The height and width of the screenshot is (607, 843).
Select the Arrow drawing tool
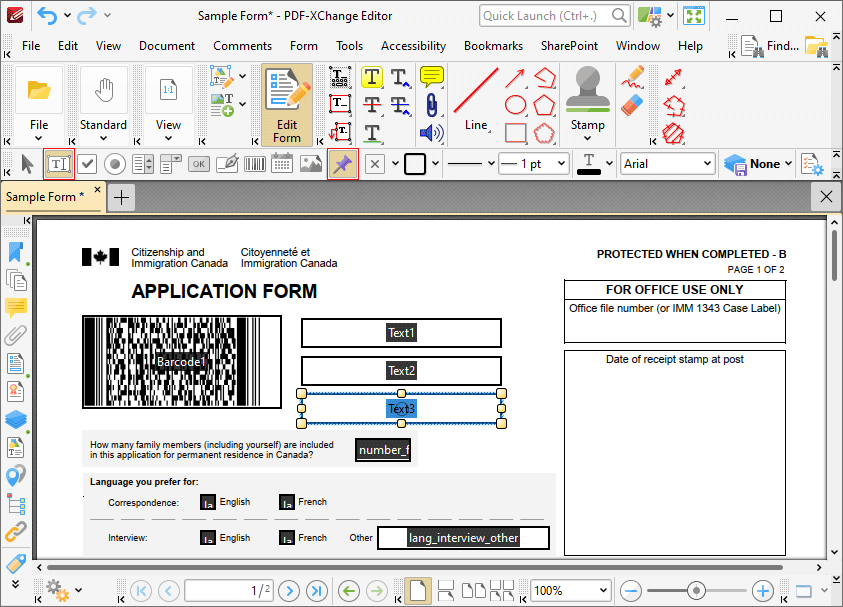pos(515,78)
